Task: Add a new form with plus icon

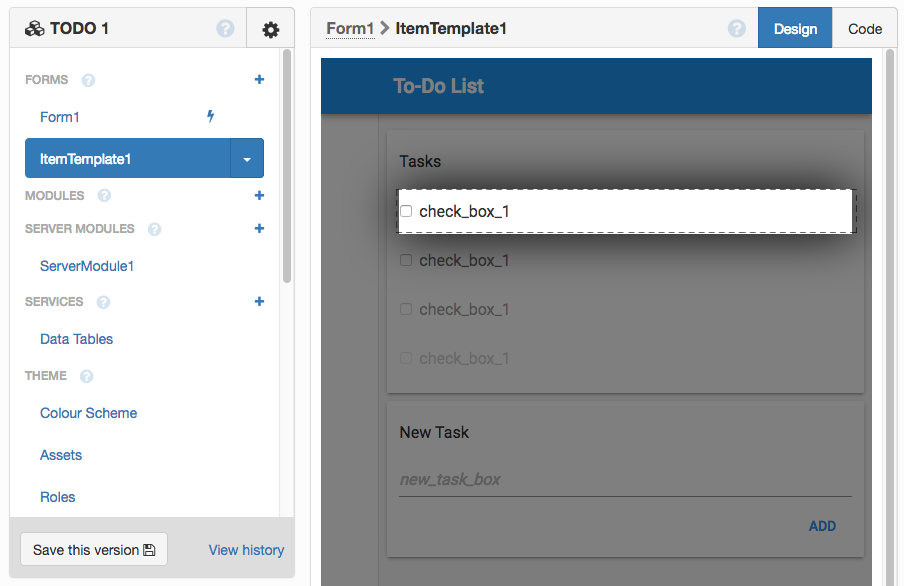Action: [259, 80]
